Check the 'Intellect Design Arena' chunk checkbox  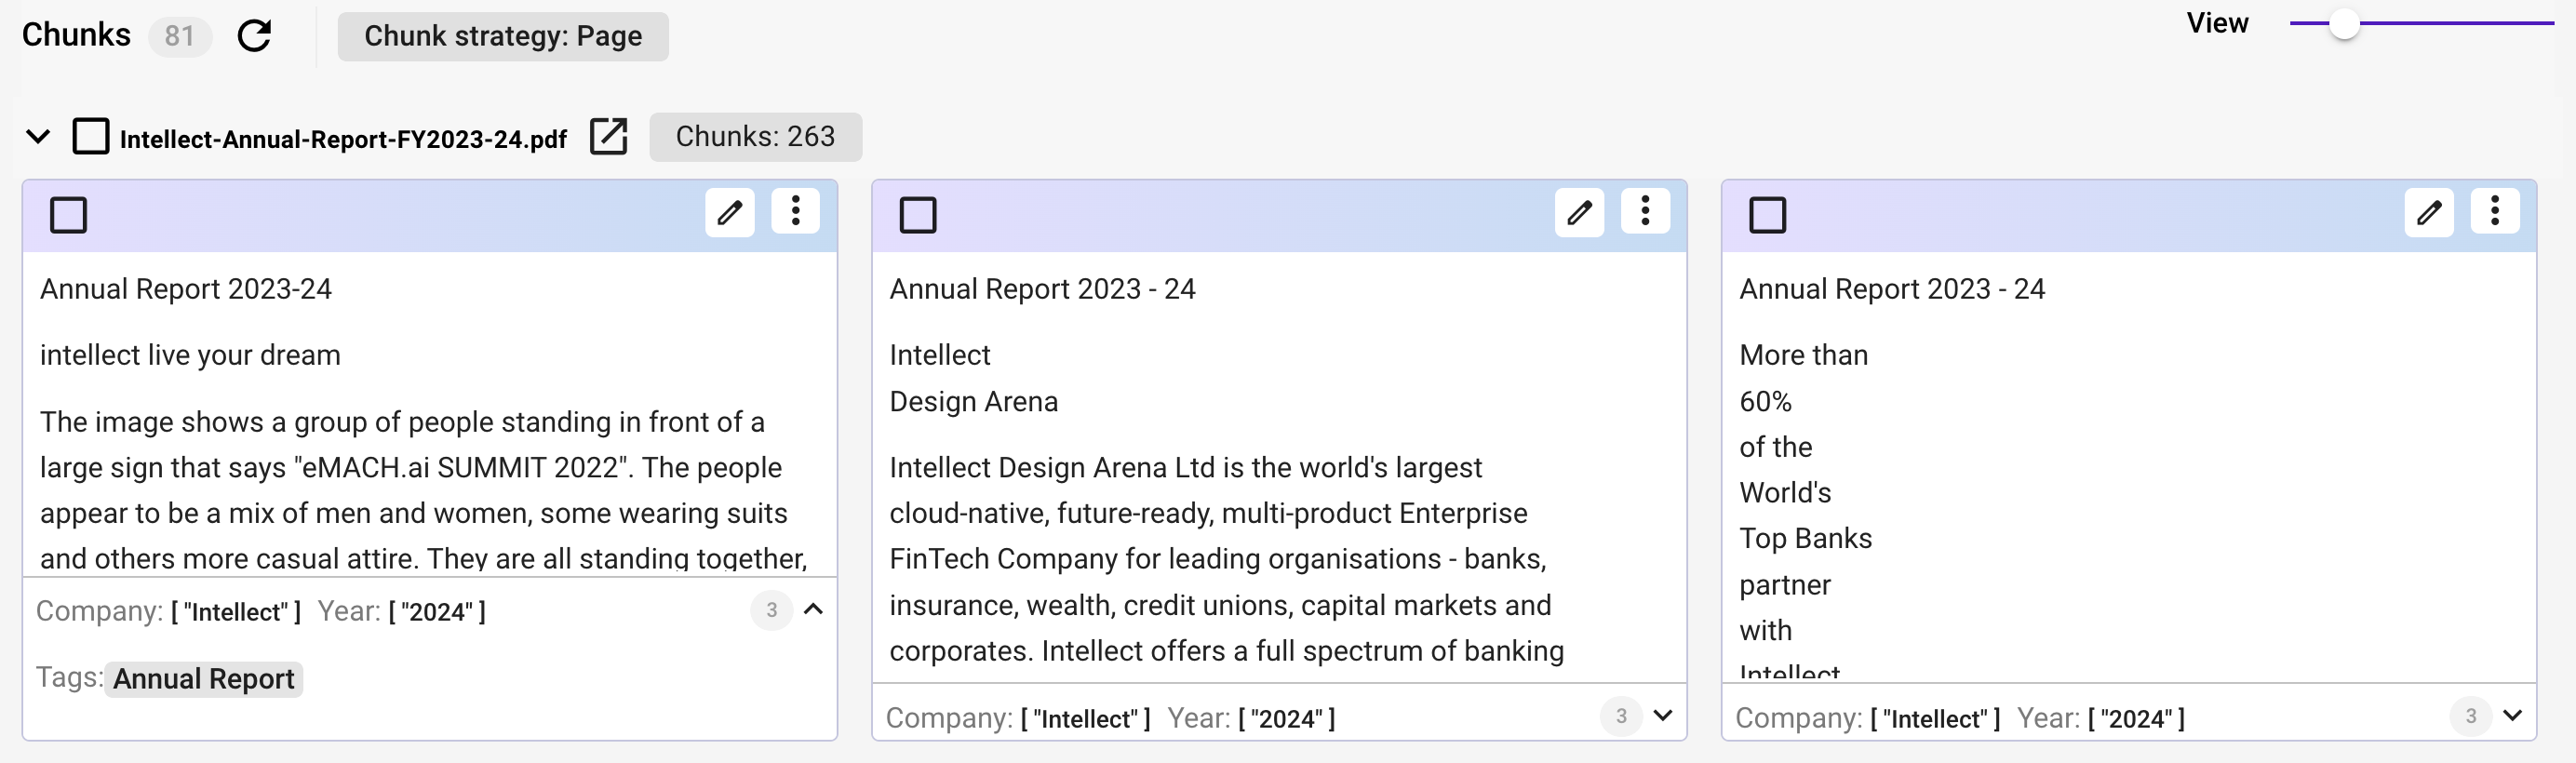pyautogui.click(x=918, y=215)
